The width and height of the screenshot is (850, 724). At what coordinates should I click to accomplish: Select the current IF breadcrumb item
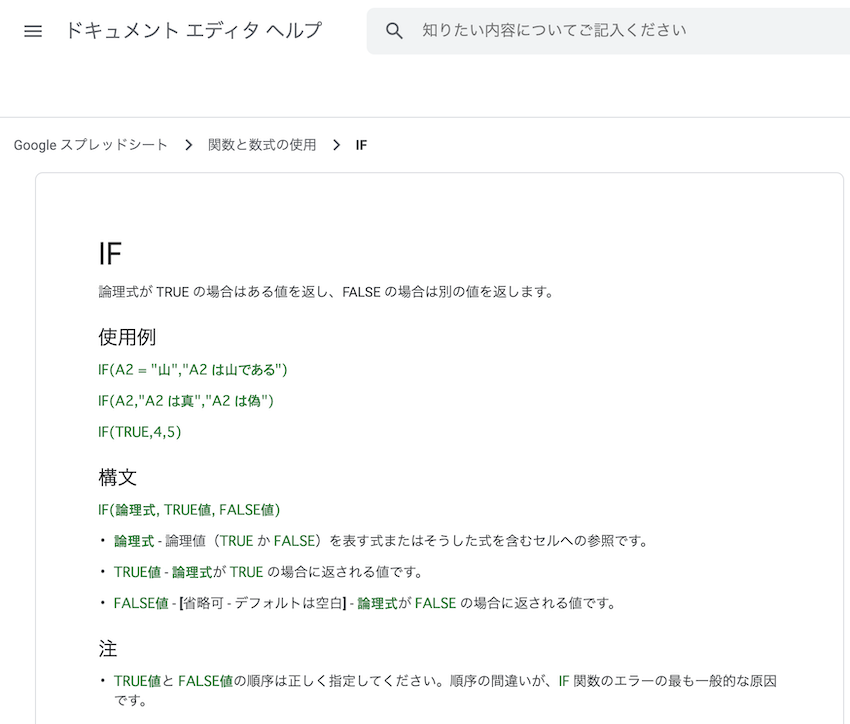click(x=361, y=145)
